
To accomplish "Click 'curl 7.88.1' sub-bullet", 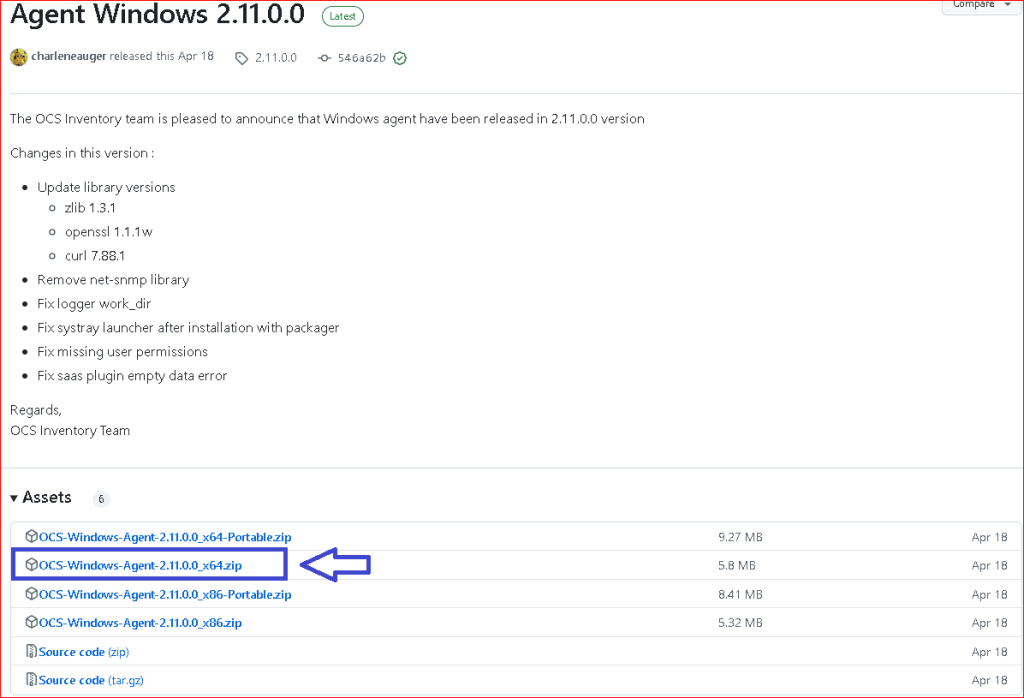I will (x=95, y=256).
